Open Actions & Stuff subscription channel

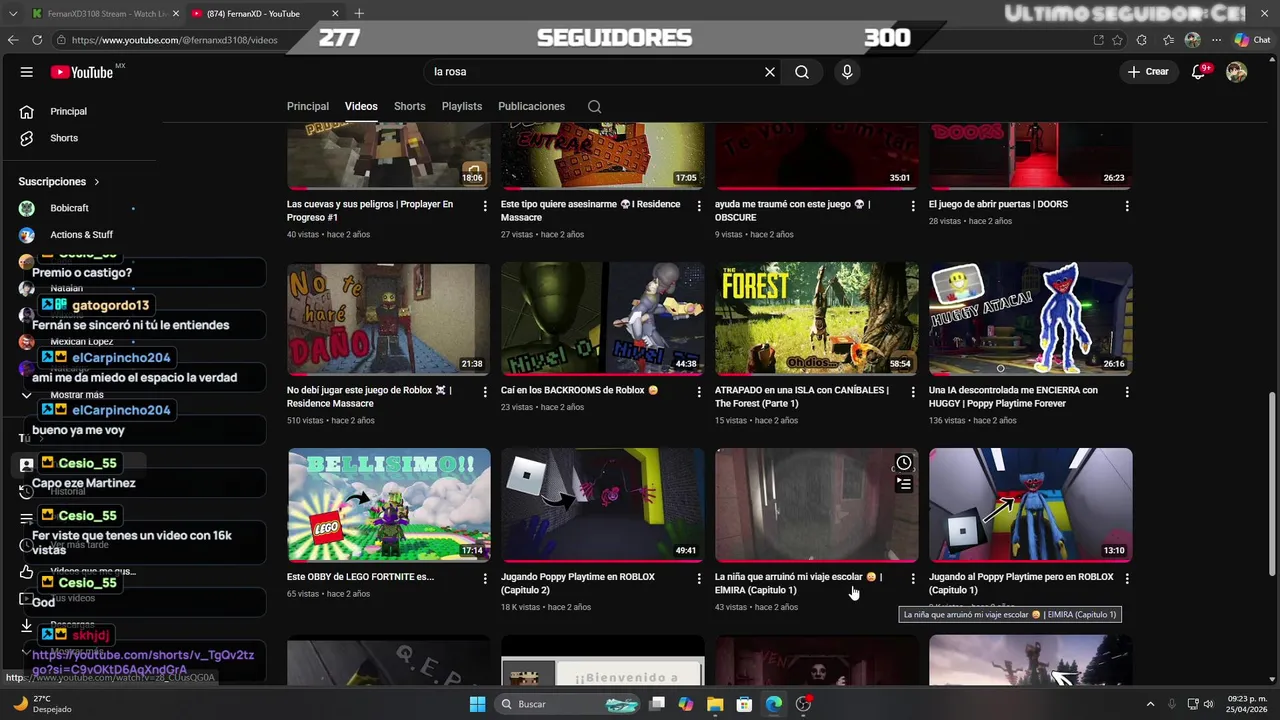tap(81, 235)
